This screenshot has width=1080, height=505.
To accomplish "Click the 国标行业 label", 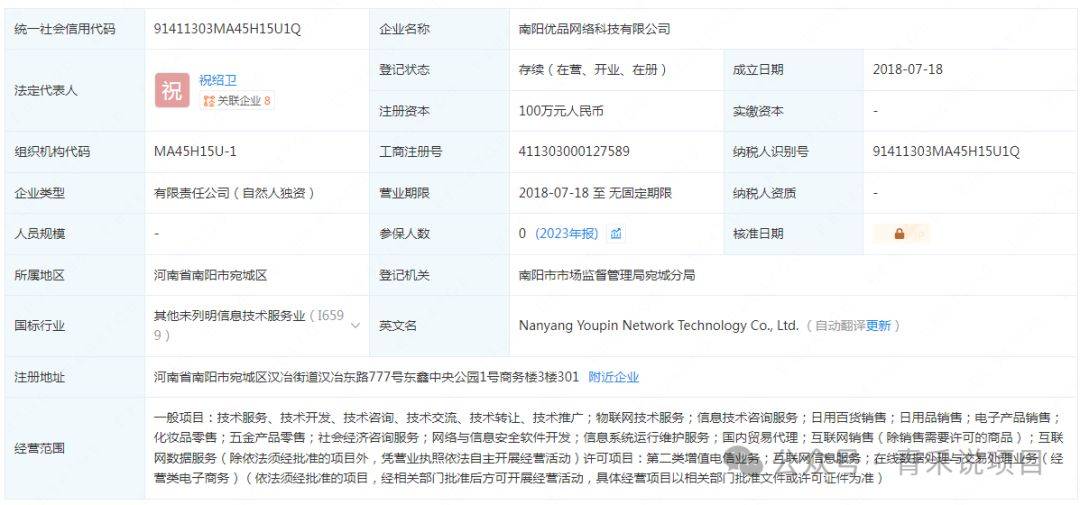I will pyautogui.click(x=40, y=325).
